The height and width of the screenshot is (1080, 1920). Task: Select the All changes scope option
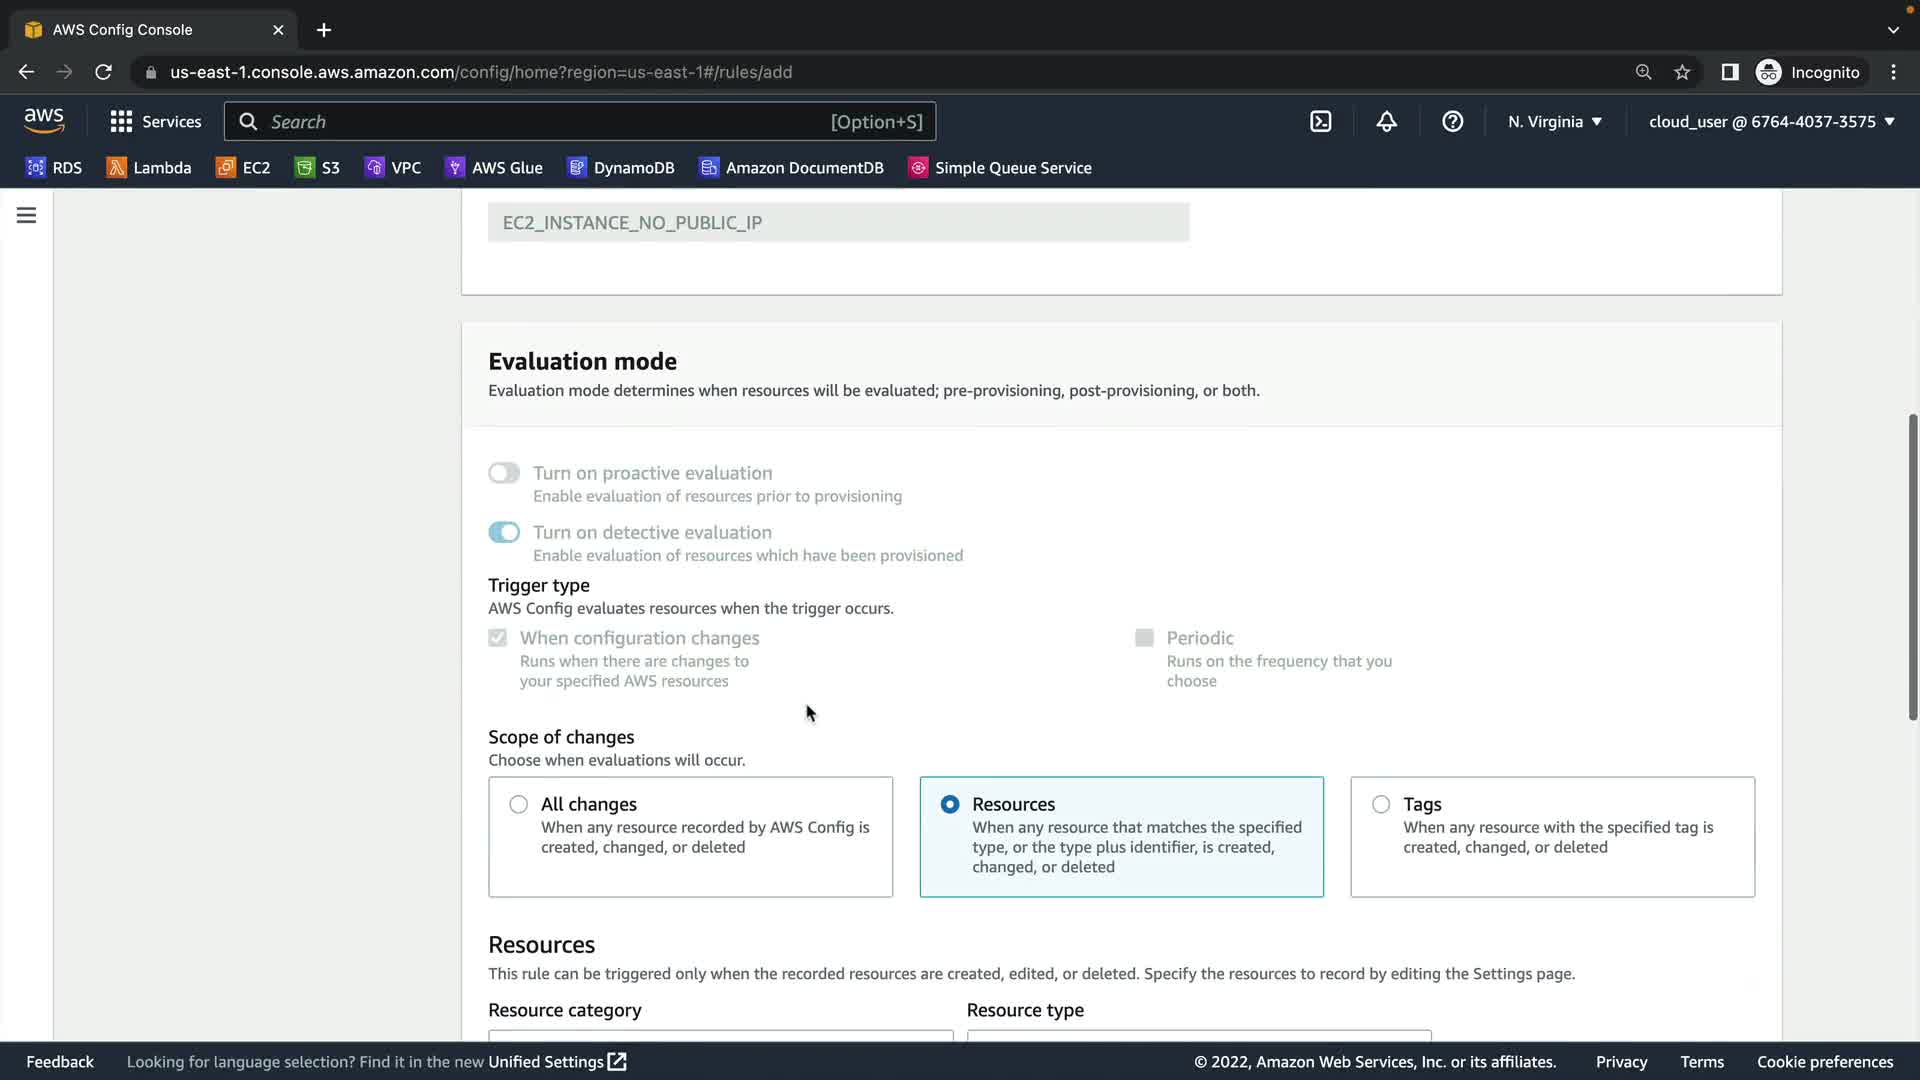coord(518,804)
